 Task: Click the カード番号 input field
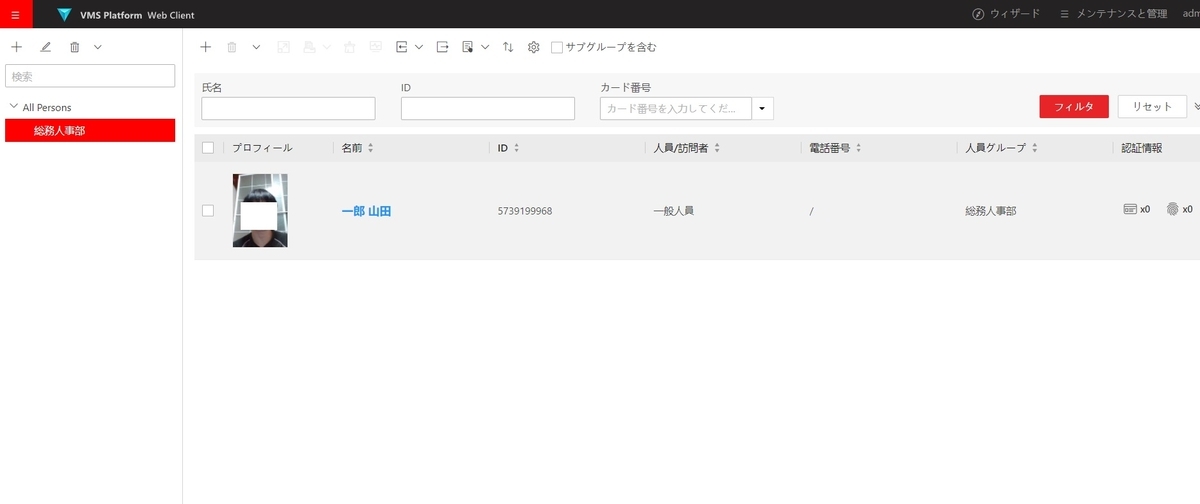click(676, 108)
